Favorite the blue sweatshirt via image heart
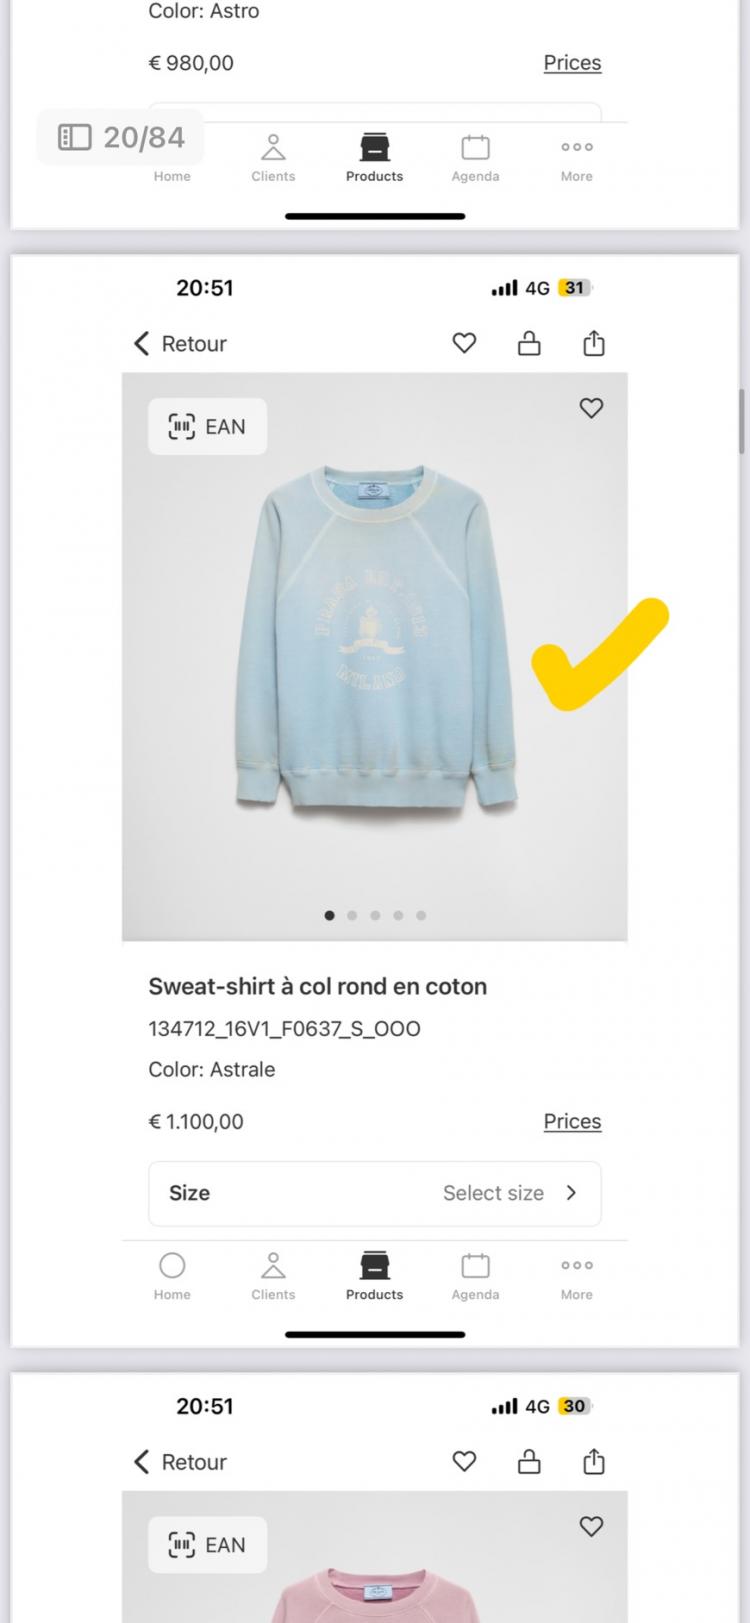750x1623 pixels. (591, 408)
